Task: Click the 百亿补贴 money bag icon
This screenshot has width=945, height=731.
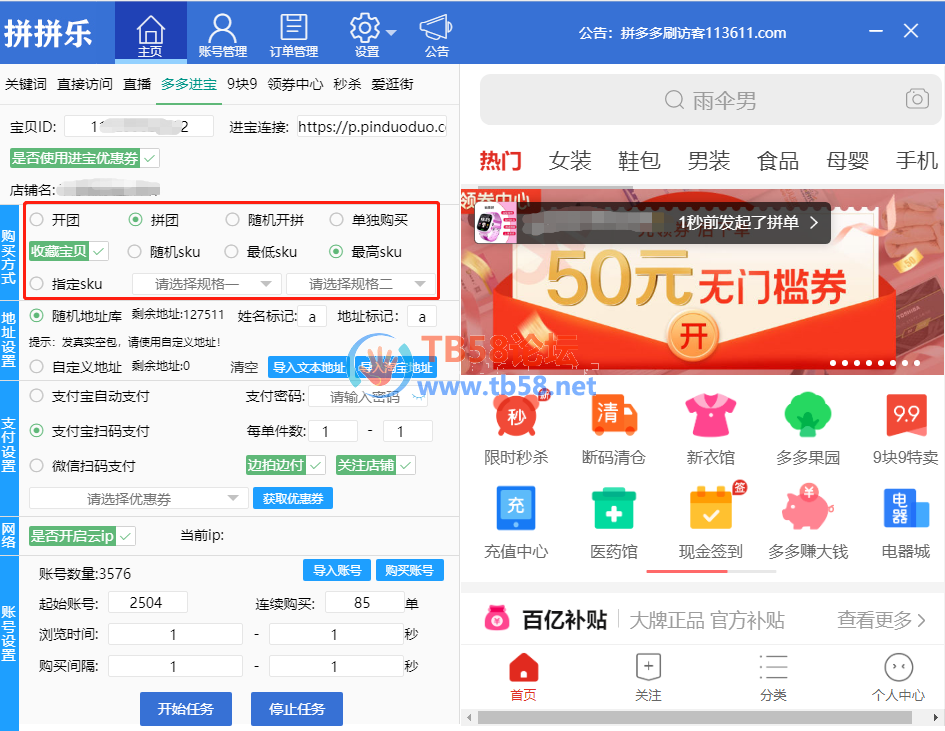Action: click(497, 619)
